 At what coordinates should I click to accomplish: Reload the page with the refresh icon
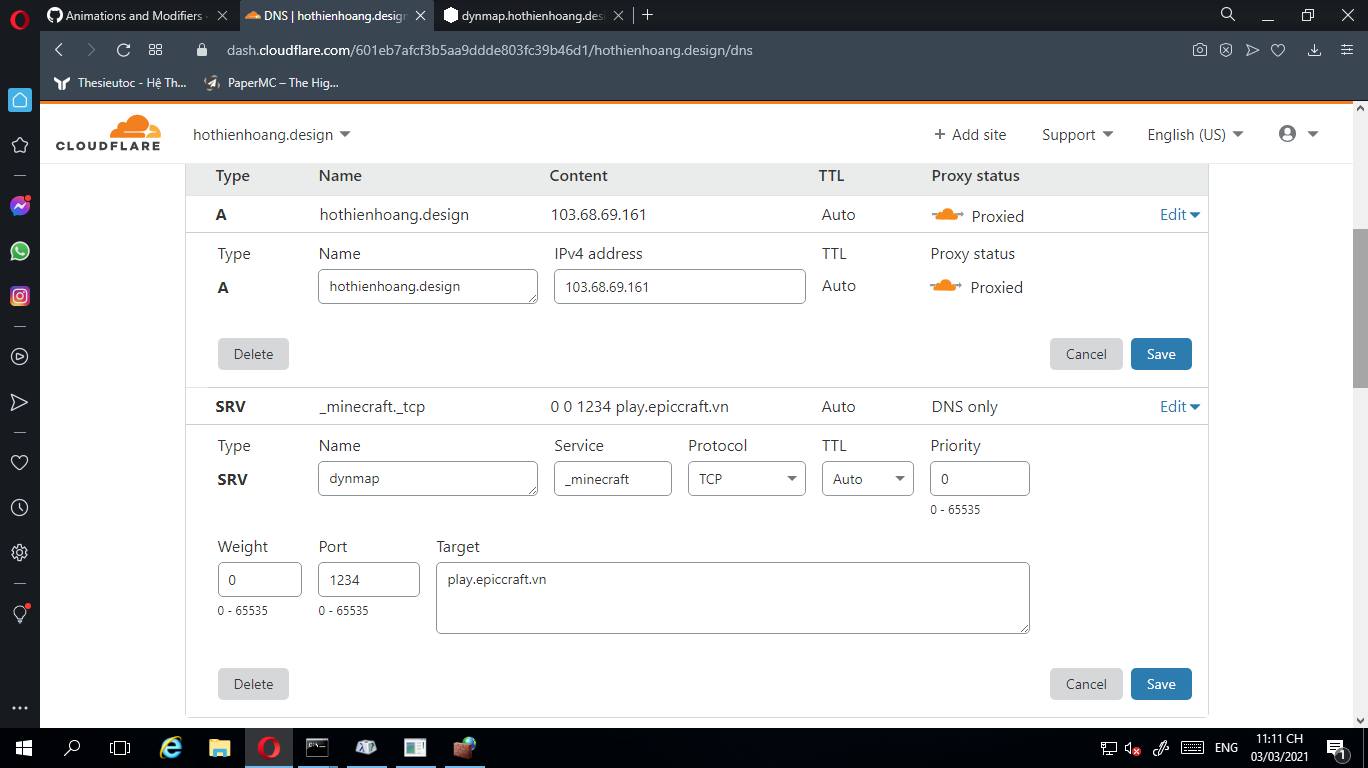pos(123,50)
